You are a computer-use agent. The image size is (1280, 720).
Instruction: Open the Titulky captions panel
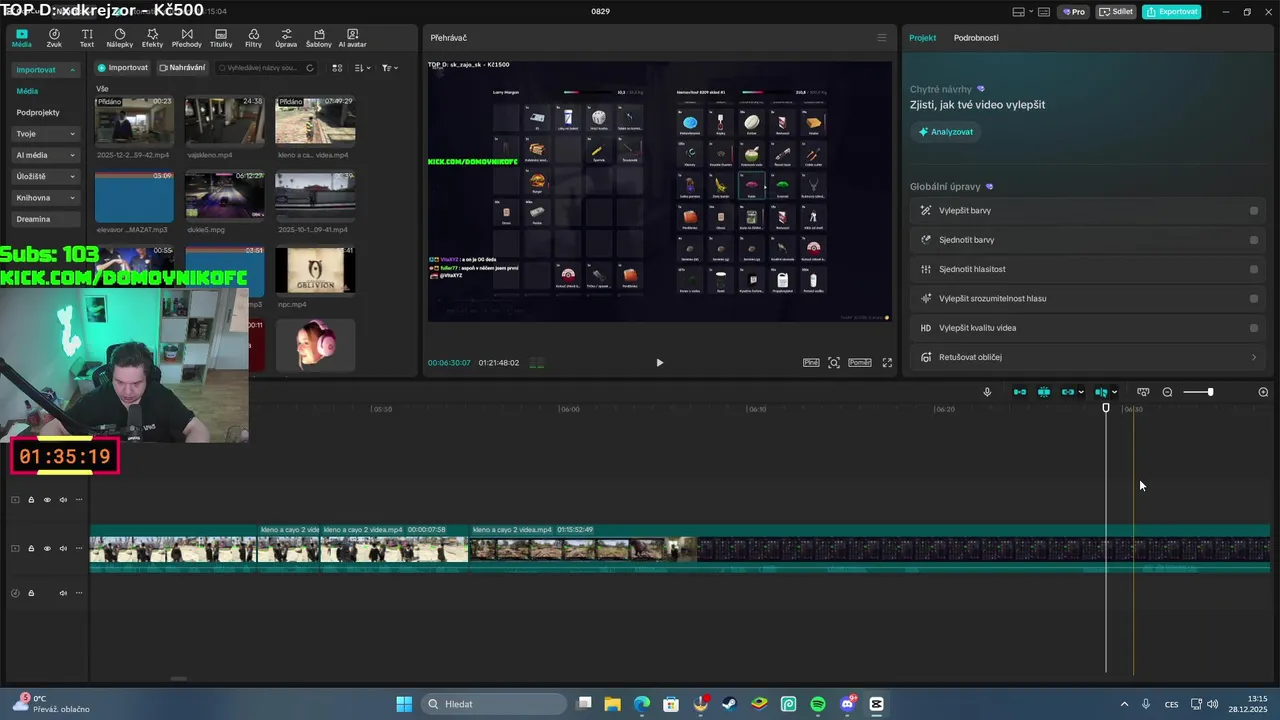tap(221, 38)
